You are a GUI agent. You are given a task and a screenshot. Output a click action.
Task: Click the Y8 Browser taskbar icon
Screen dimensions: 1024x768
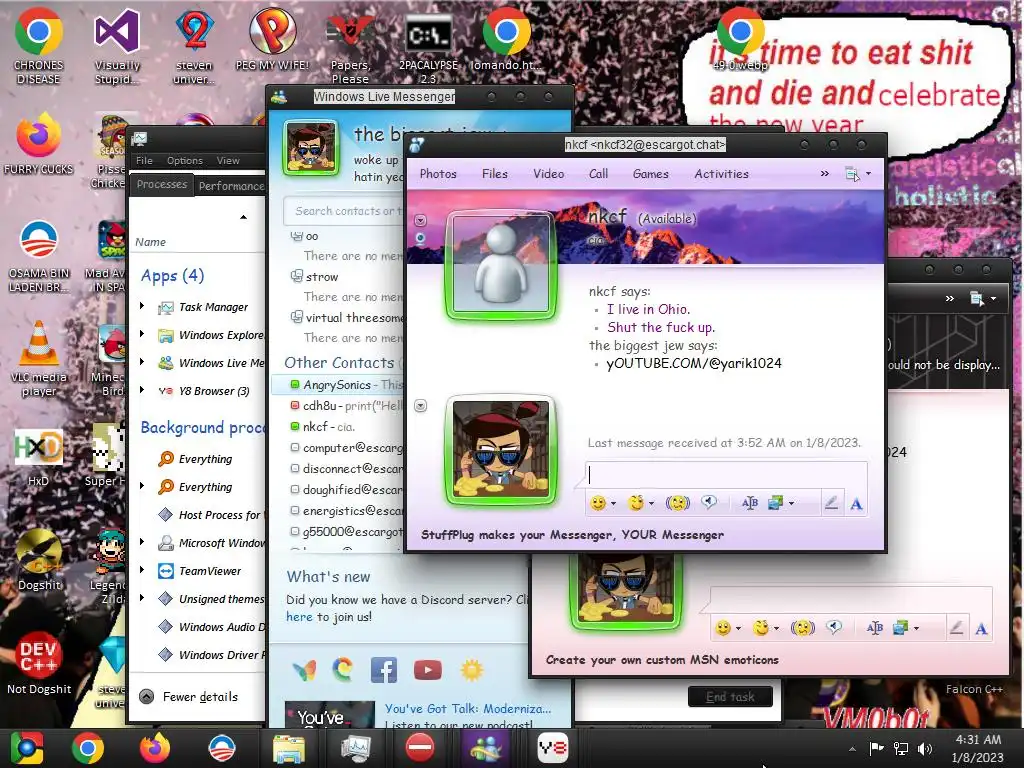552,748
